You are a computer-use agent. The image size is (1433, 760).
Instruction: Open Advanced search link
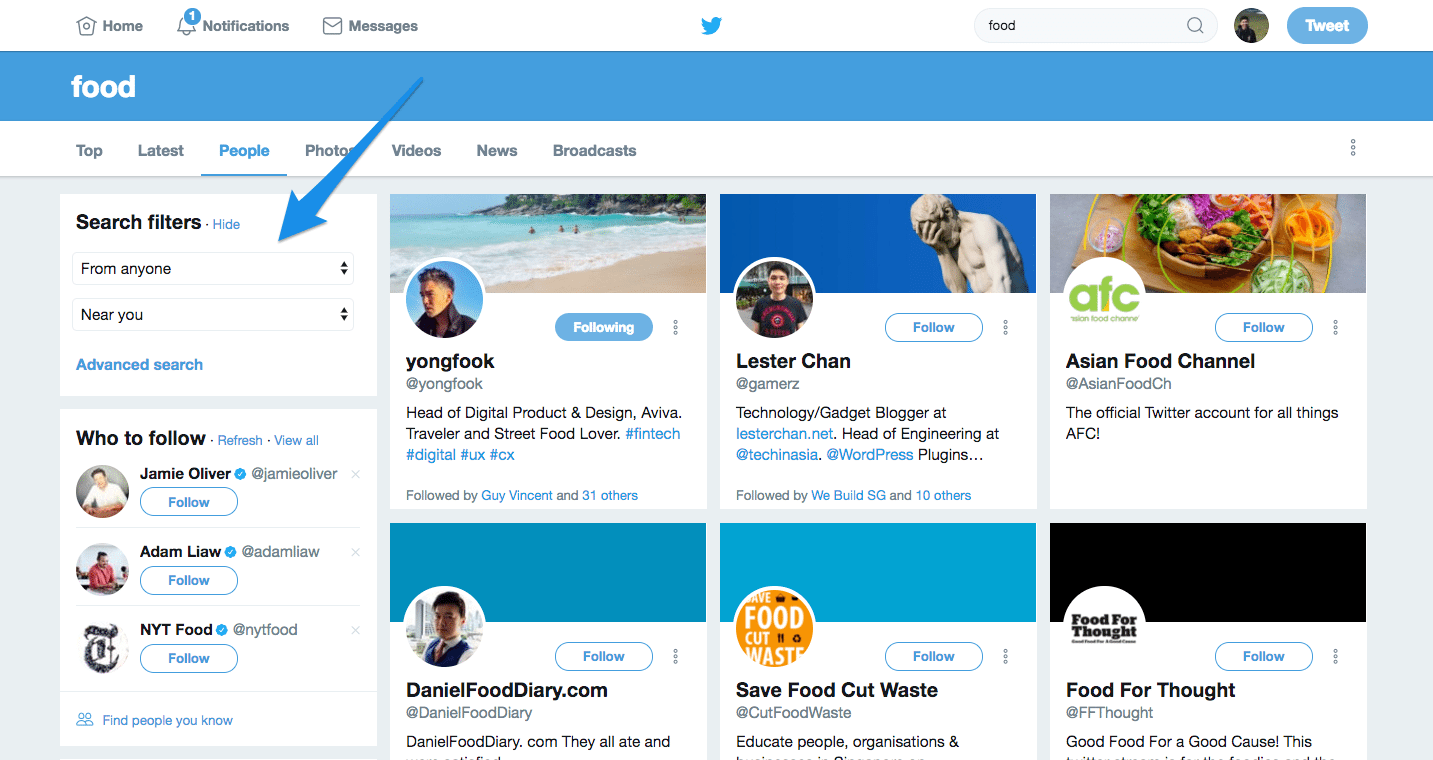click(139, 364)
